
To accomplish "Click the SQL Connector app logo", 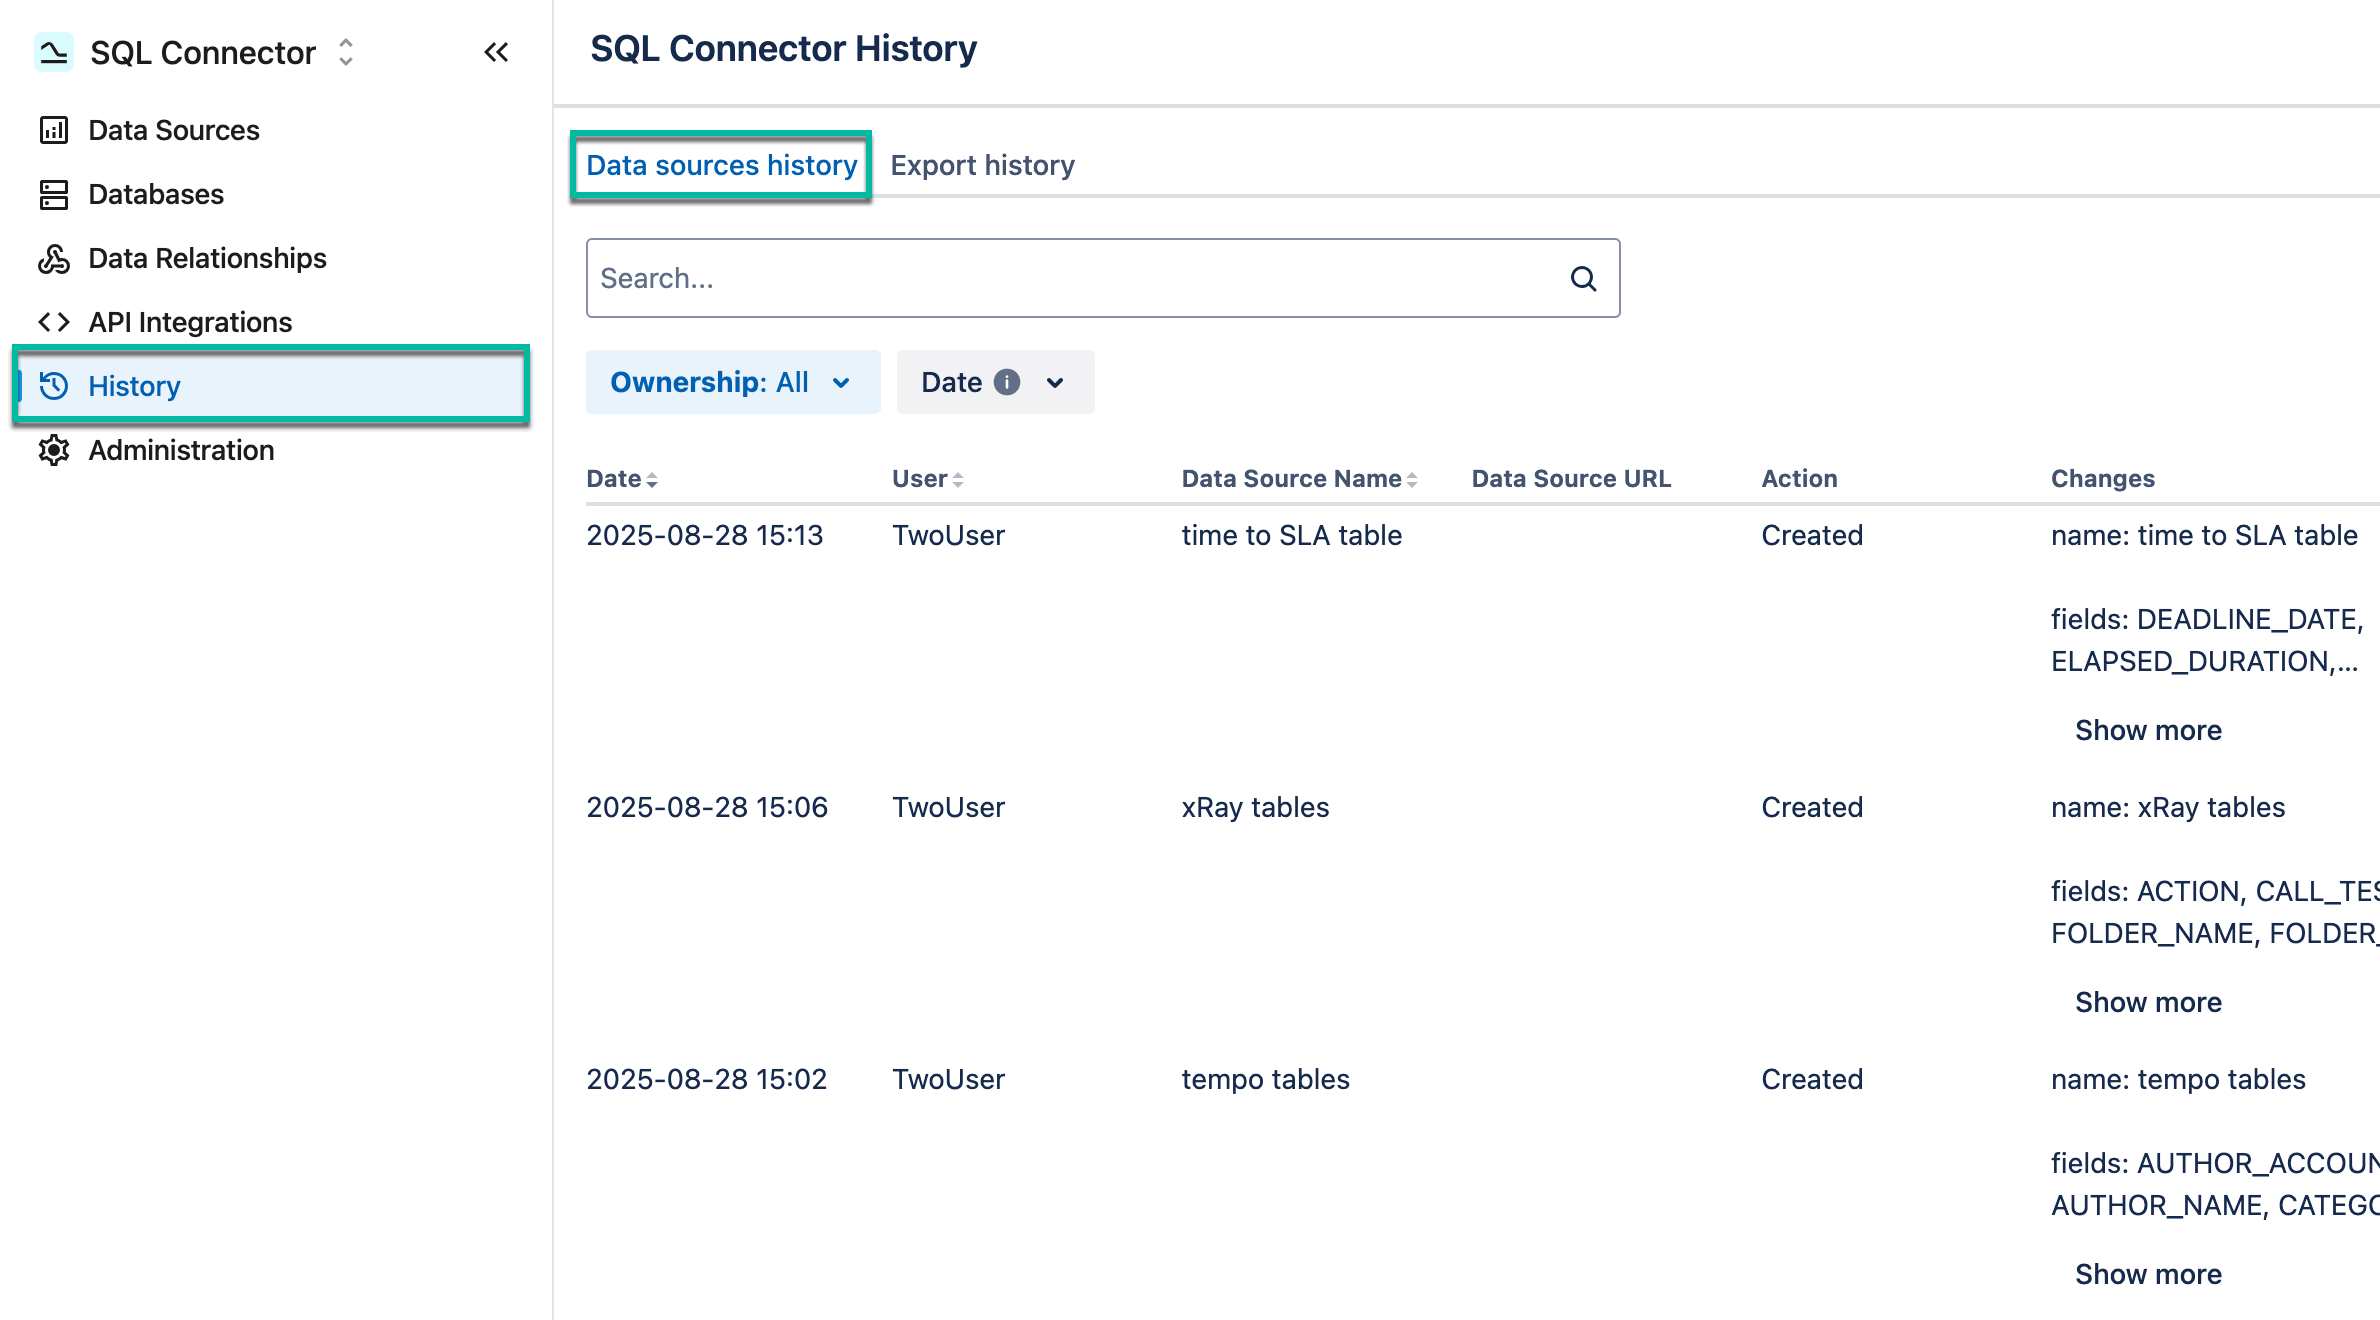I will 55,52.
